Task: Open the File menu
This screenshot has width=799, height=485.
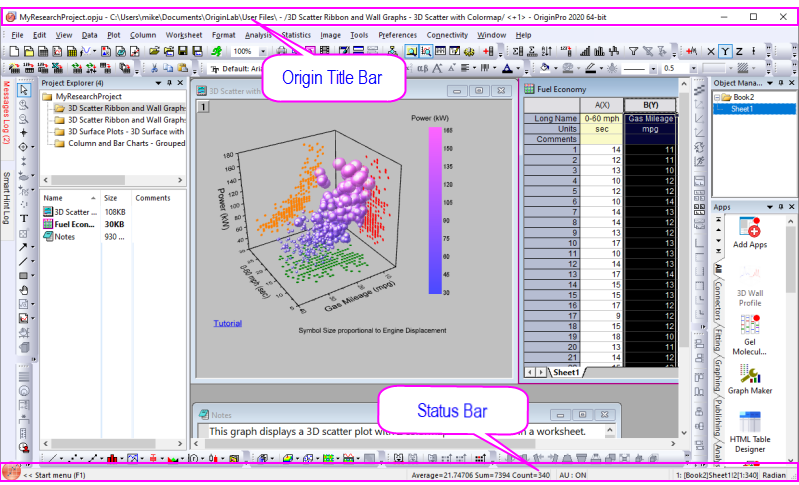Action: [17, 35]
